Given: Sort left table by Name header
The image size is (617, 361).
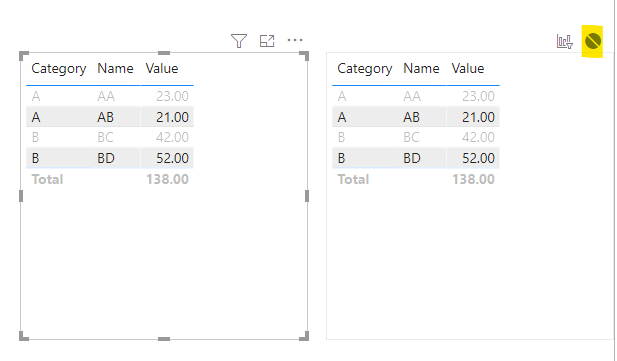Looking at the screenshot, I should 115,68.
